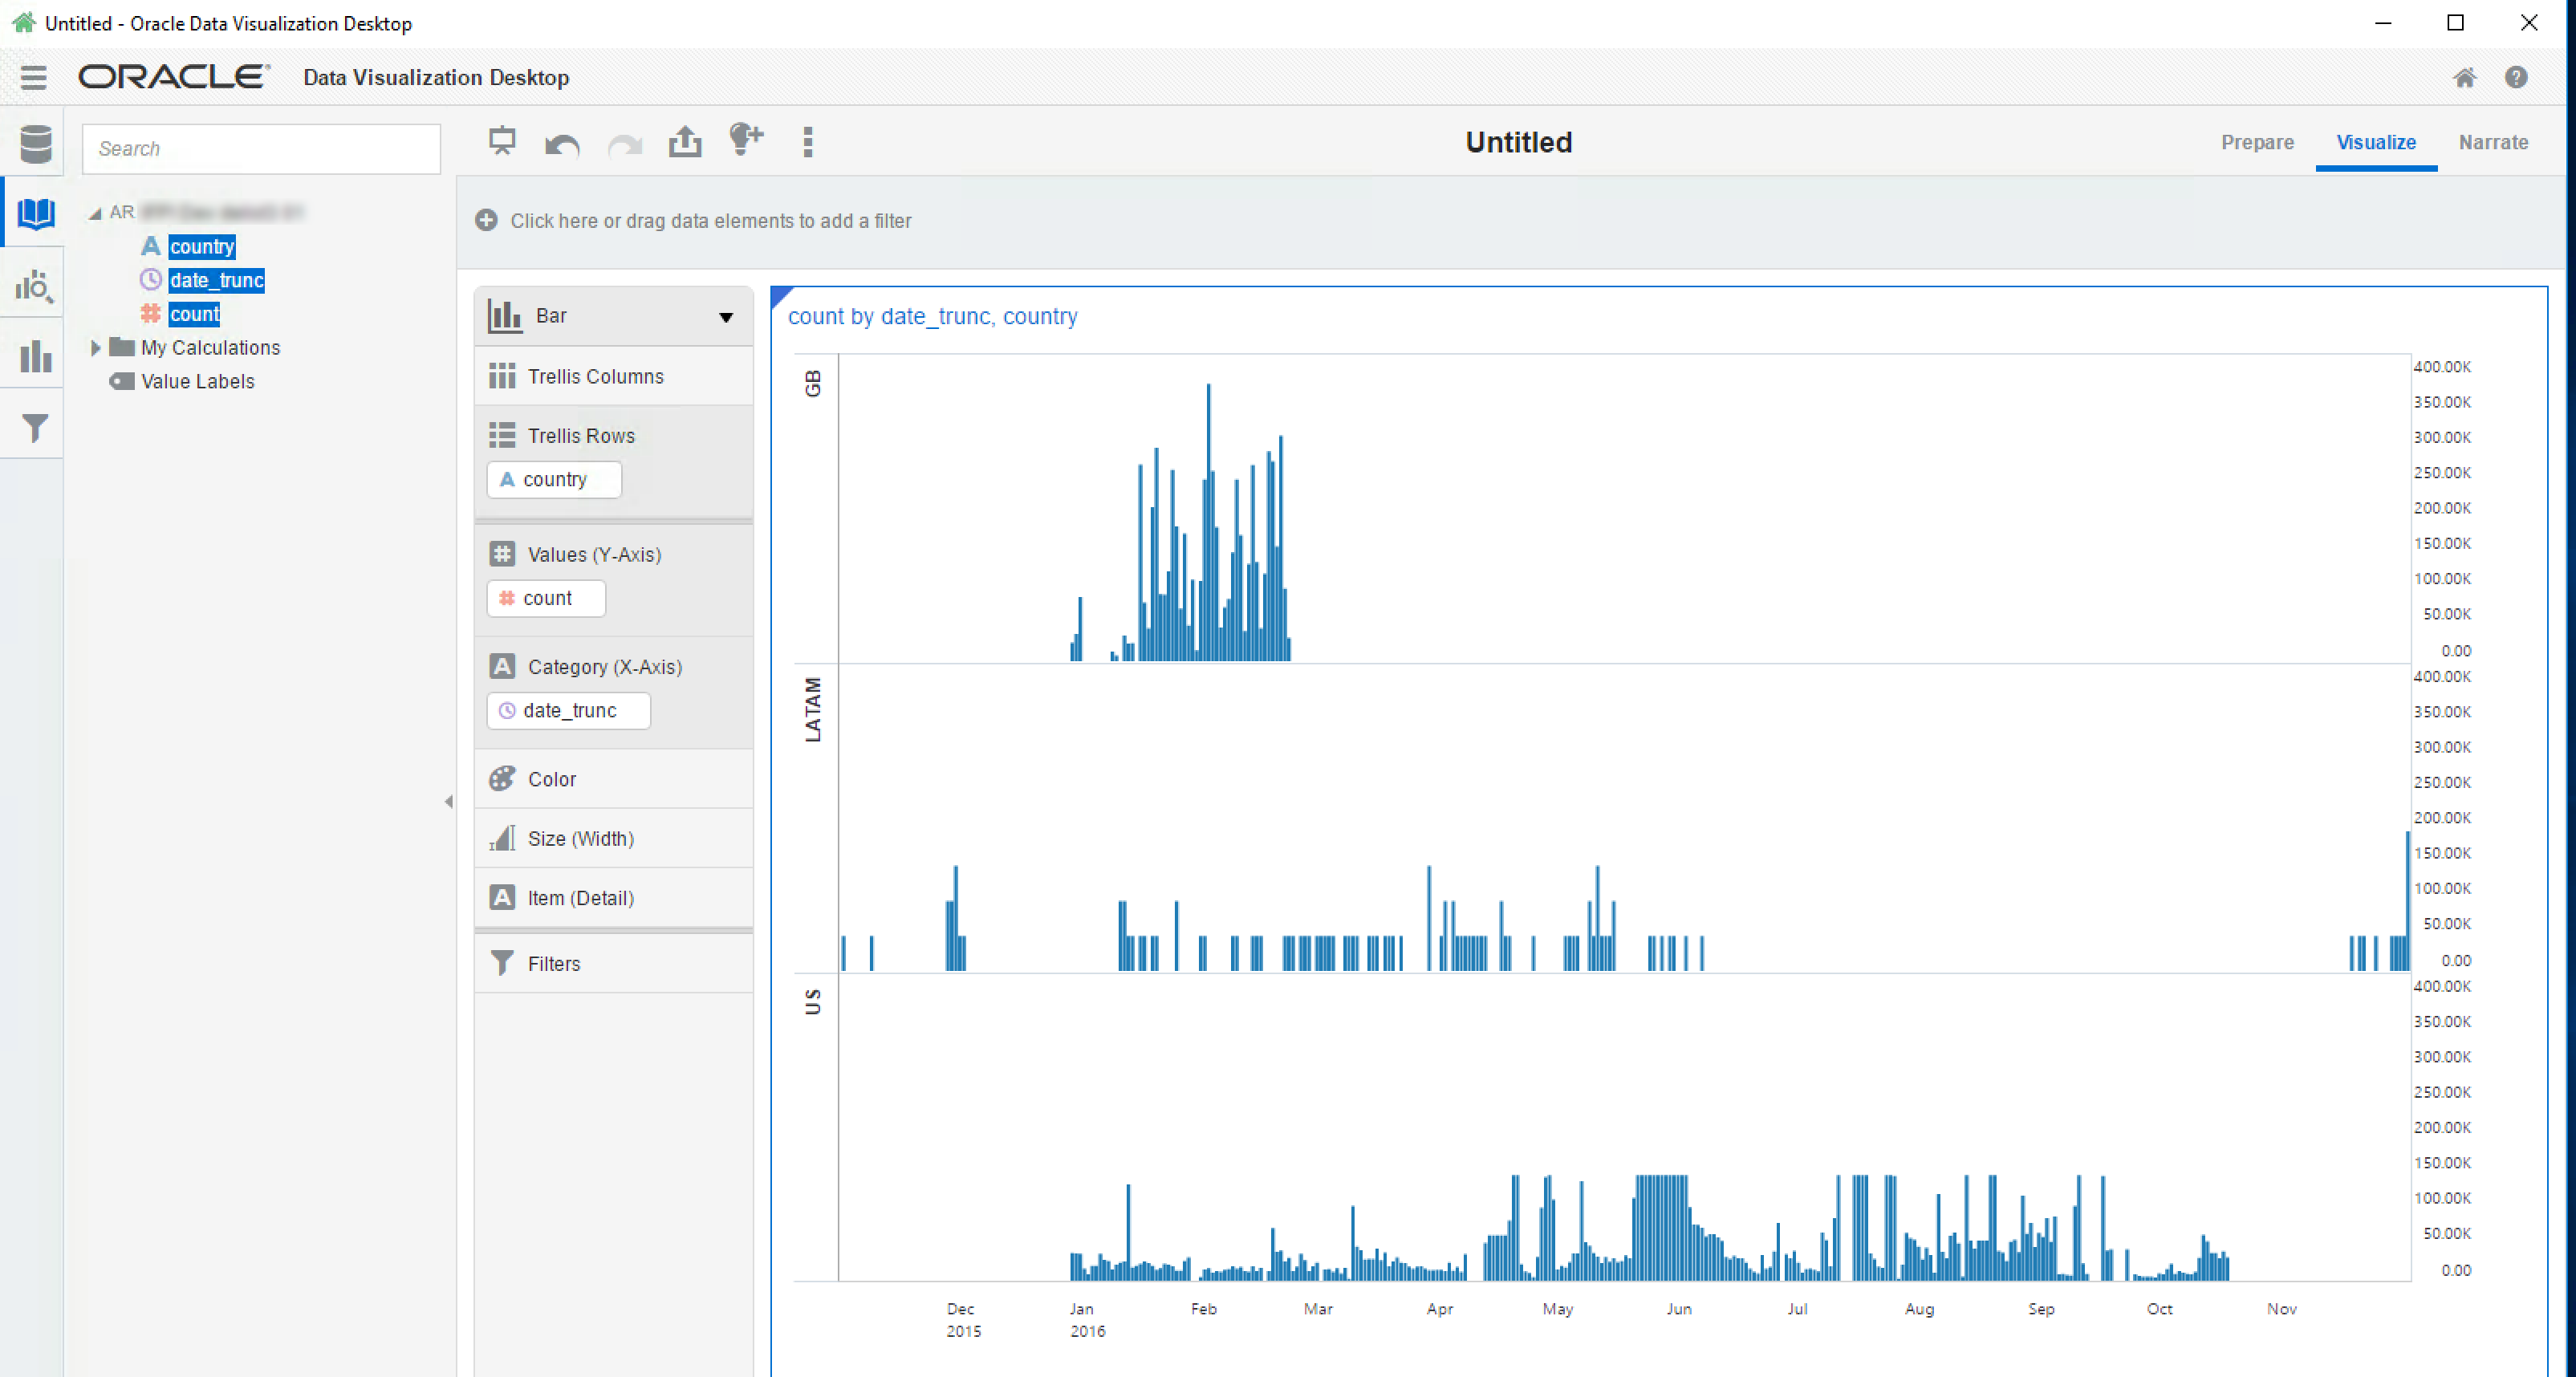Open the three-dot toolbar menu
2576x1377 pixels.
808,142
